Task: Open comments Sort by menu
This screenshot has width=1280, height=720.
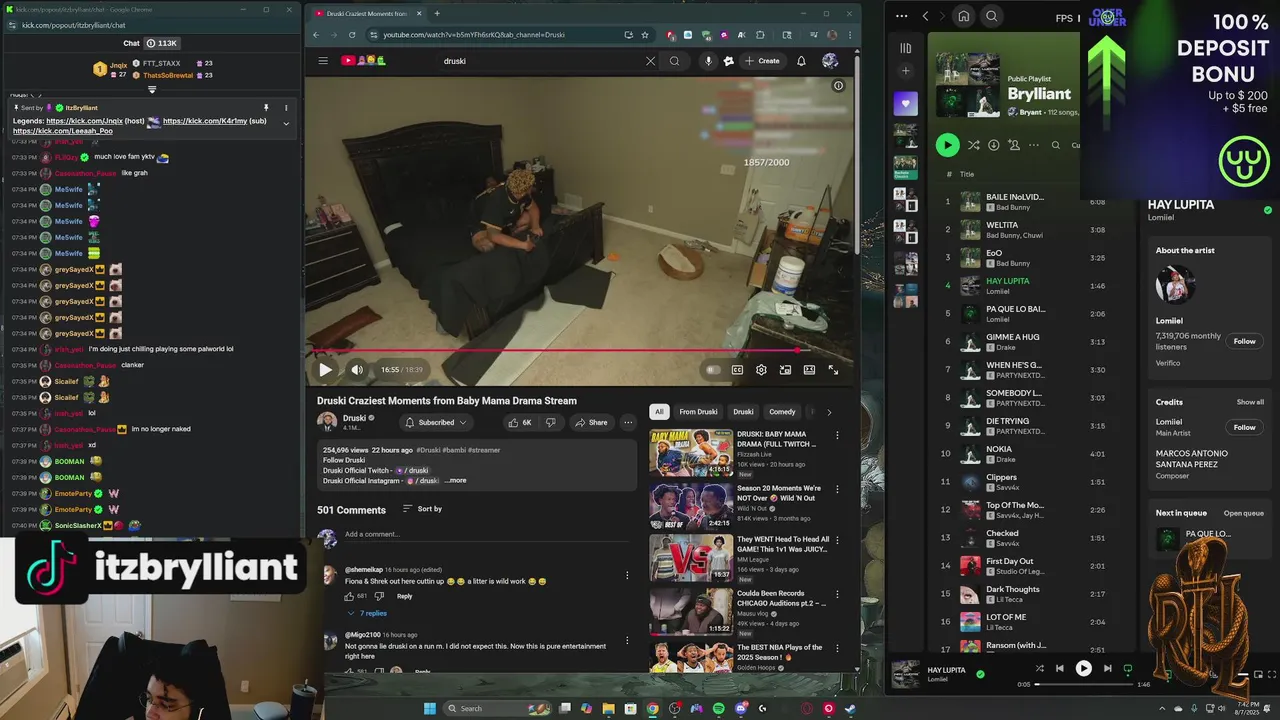Action: 422,509
